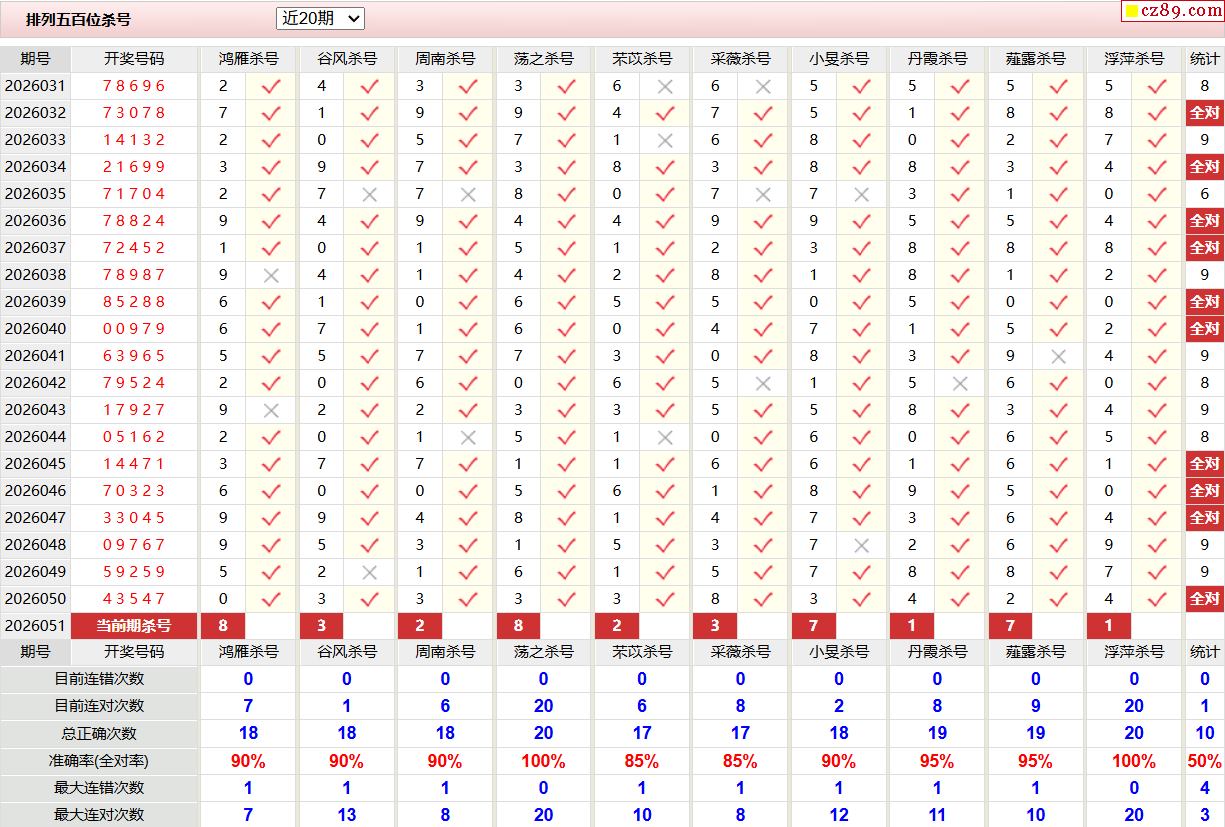Viewport: 1225px width, 827px height.
Task: Click the 统计 header in the top row
Action: (x=1204, y=59)
